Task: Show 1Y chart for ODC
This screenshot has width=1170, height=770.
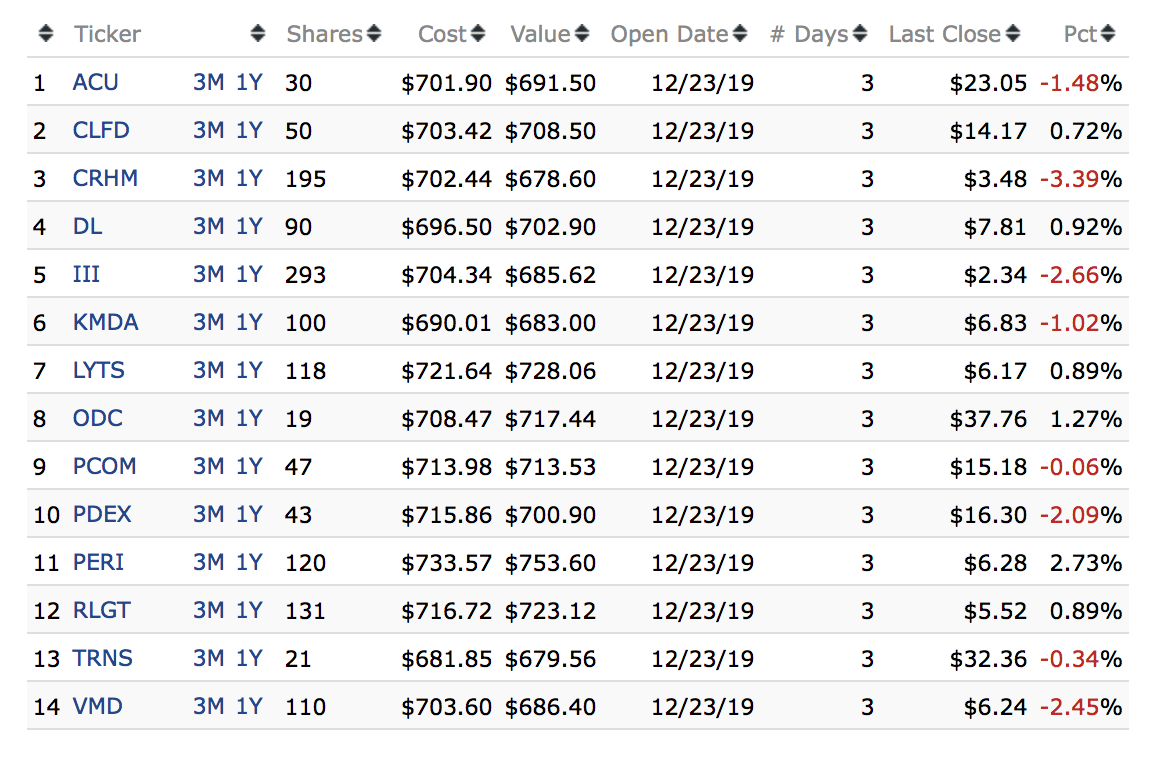Action: [249, 419]
